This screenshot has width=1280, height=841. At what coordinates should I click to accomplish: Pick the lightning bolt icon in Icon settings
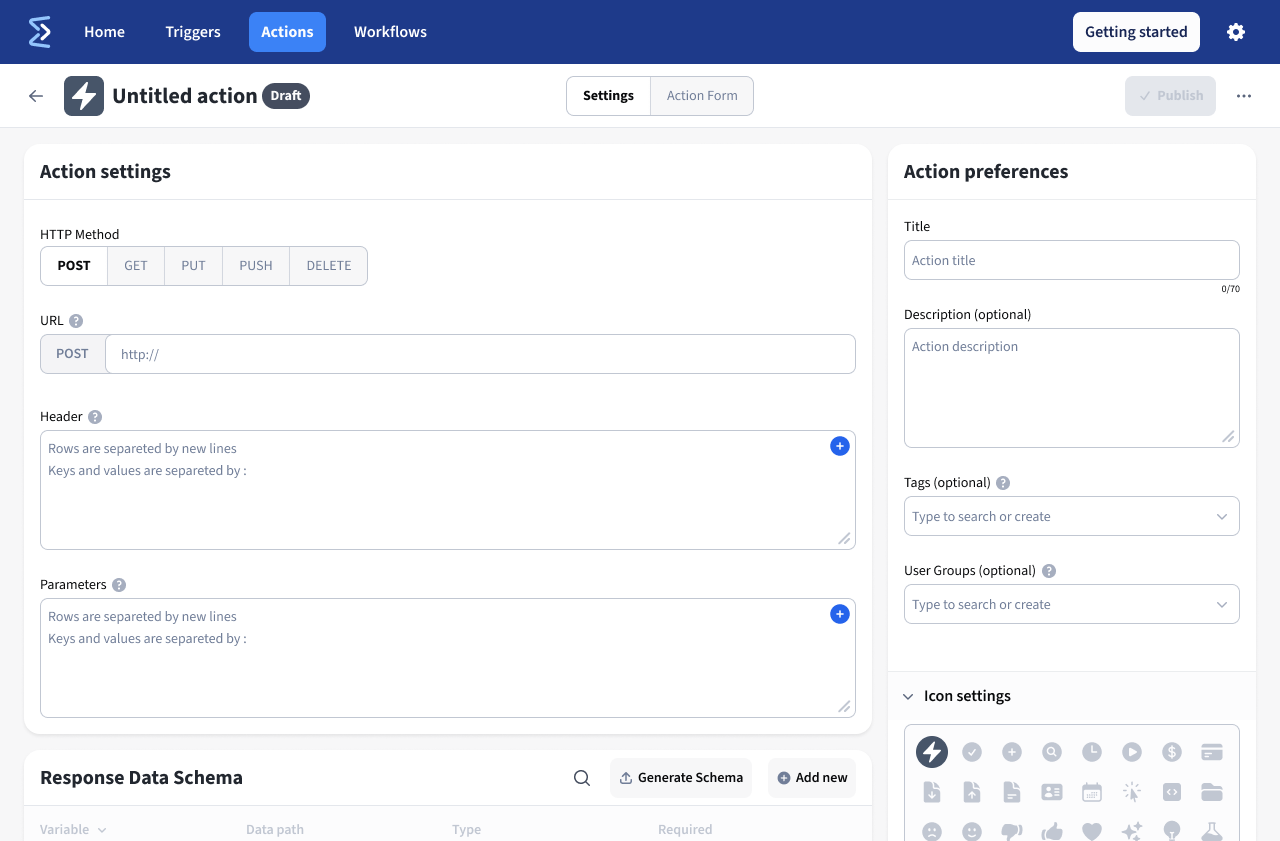click(x=932, y=752)
